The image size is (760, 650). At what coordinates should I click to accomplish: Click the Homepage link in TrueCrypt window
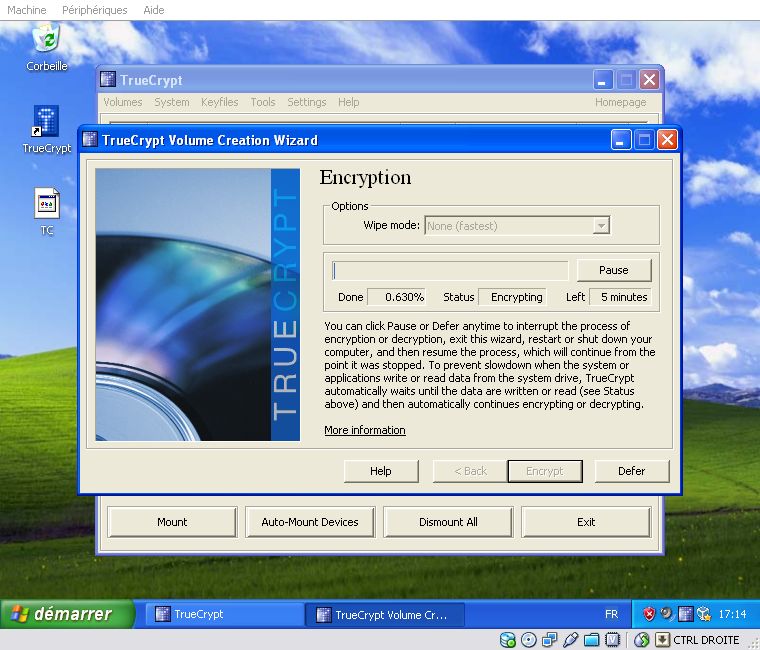tap(620, 102)
